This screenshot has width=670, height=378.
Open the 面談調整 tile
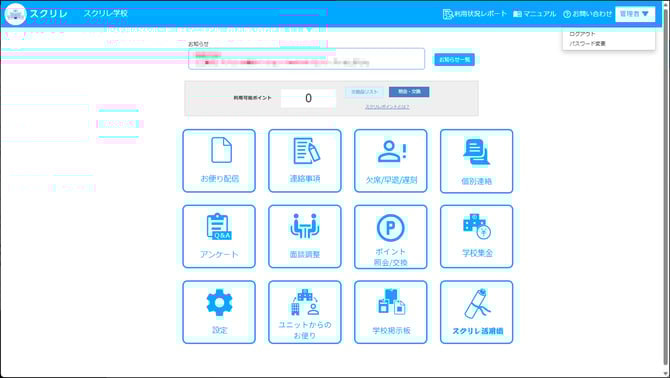(x=305, y=237)
